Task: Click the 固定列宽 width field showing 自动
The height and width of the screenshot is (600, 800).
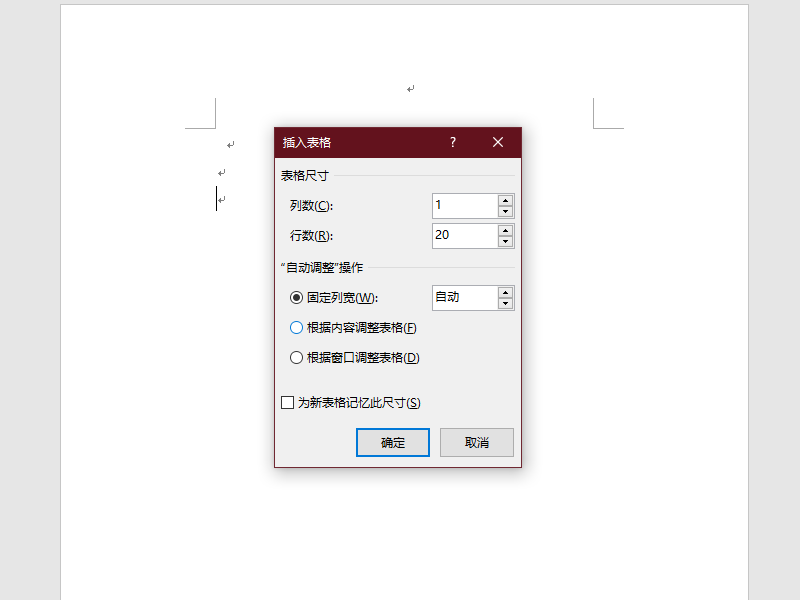Action: 465,297
